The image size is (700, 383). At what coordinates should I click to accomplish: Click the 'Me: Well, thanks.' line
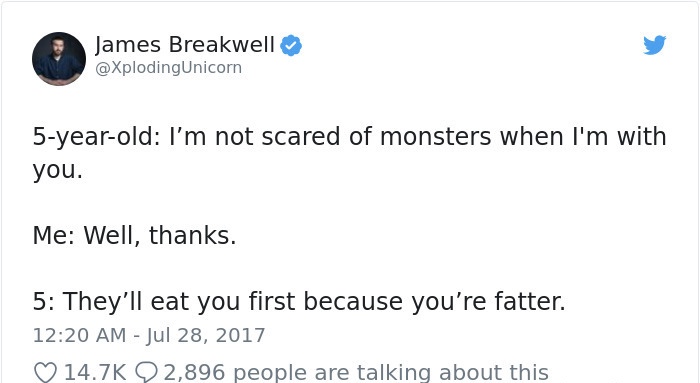pos(134,235)
